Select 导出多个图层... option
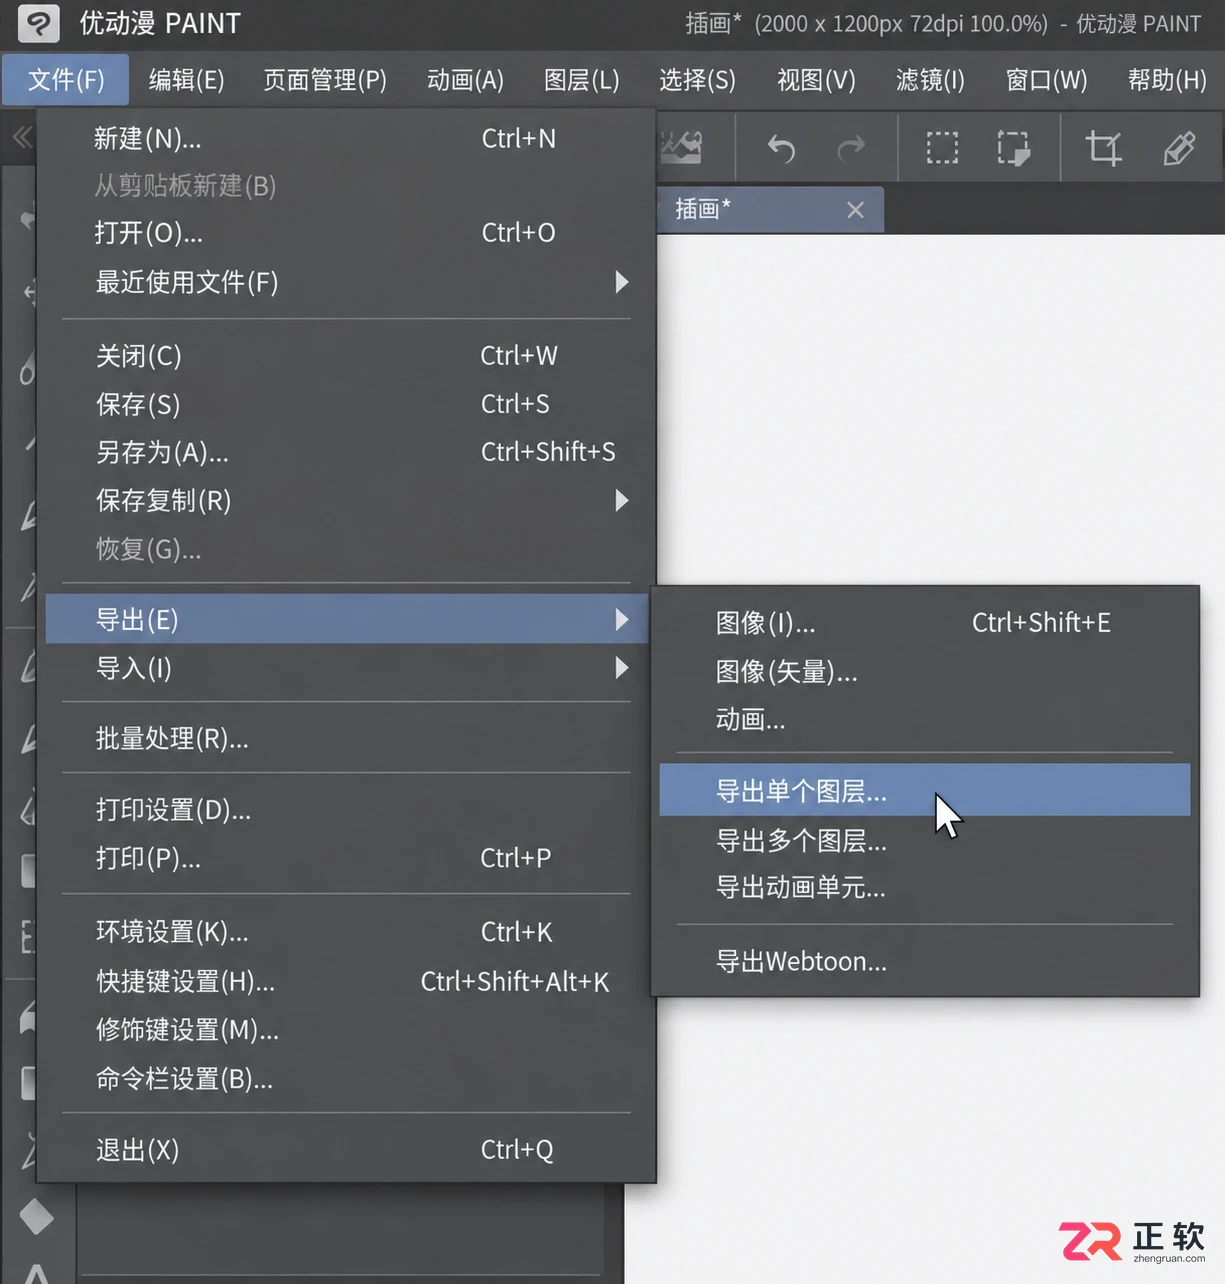The width and height of the screenshot is (1225, 1284). click(x=925, y=840)
